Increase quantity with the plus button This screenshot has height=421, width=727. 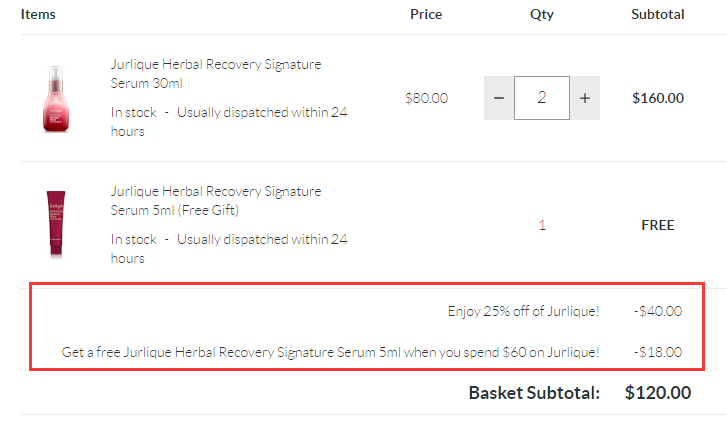tap(585, 98)
